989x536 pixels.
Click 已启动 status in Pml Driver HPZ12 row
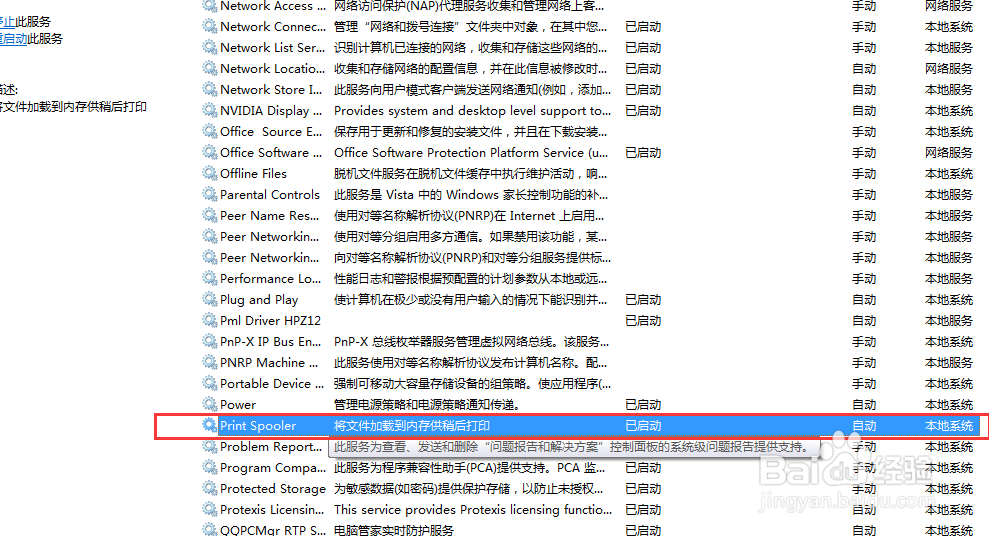[643, 320]
